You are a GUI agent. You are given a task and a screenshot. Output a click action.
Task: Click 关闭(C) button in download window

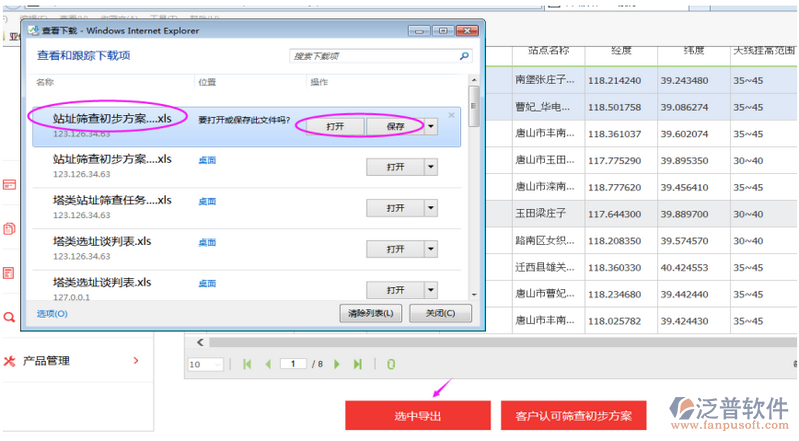440,313
